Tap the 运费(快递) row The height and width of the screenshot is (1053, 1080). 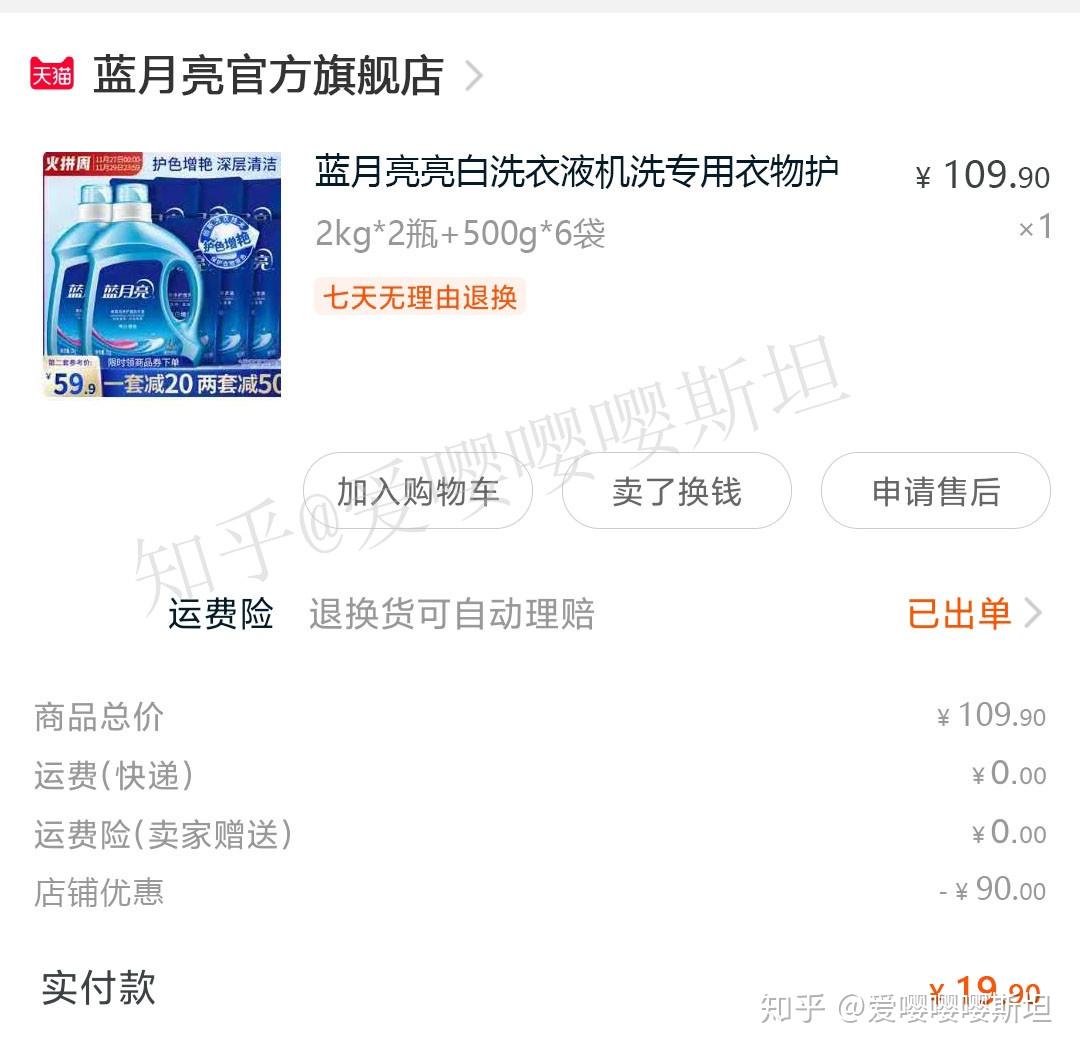tap(540, 775)
